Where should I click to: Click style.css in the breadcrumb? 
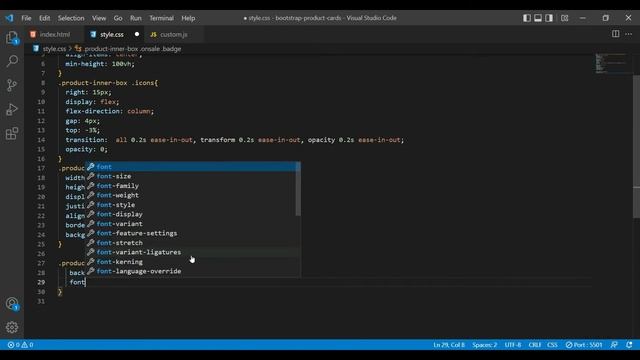tap(54, 49)
